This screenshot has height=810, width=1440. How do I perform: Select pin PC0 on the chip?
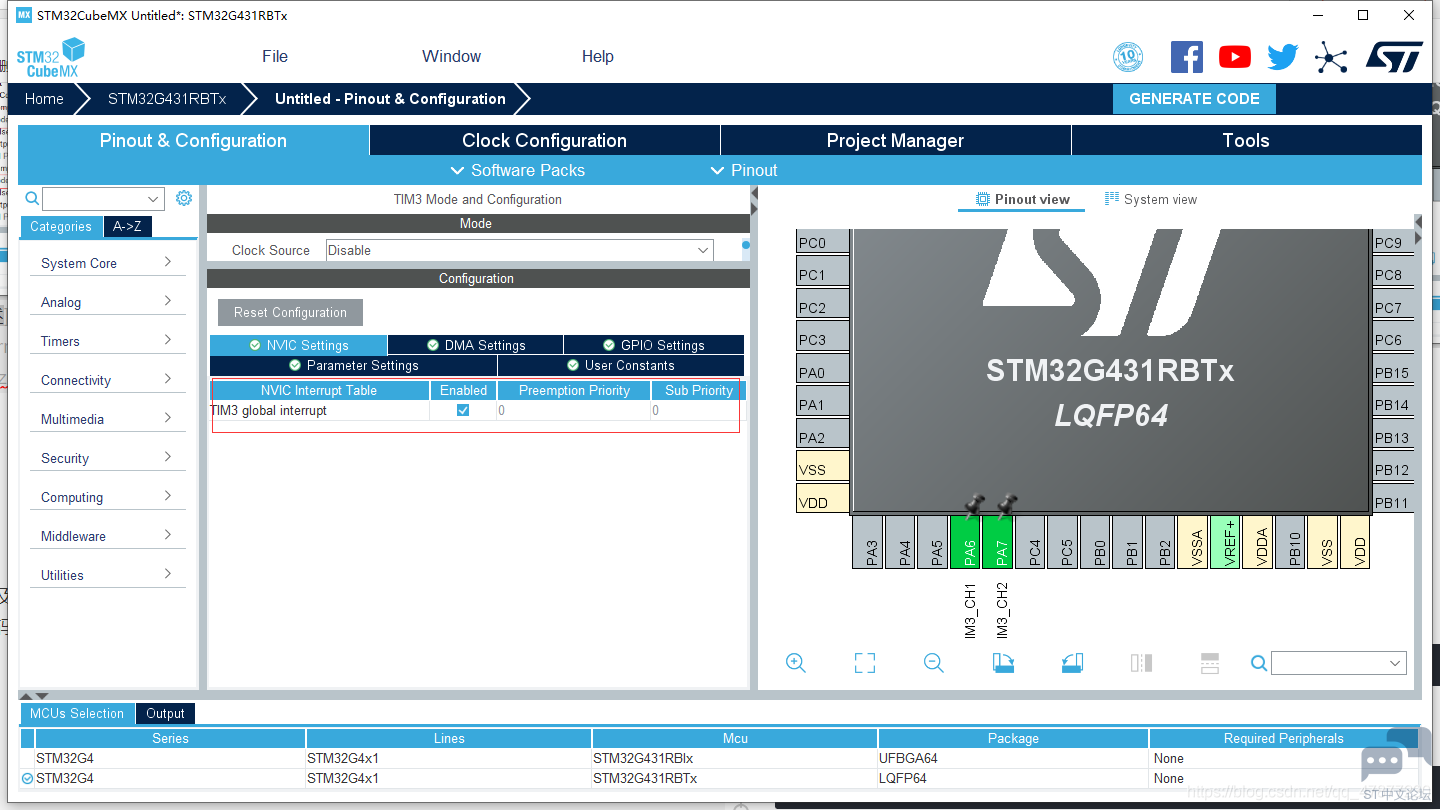point(822,243)
